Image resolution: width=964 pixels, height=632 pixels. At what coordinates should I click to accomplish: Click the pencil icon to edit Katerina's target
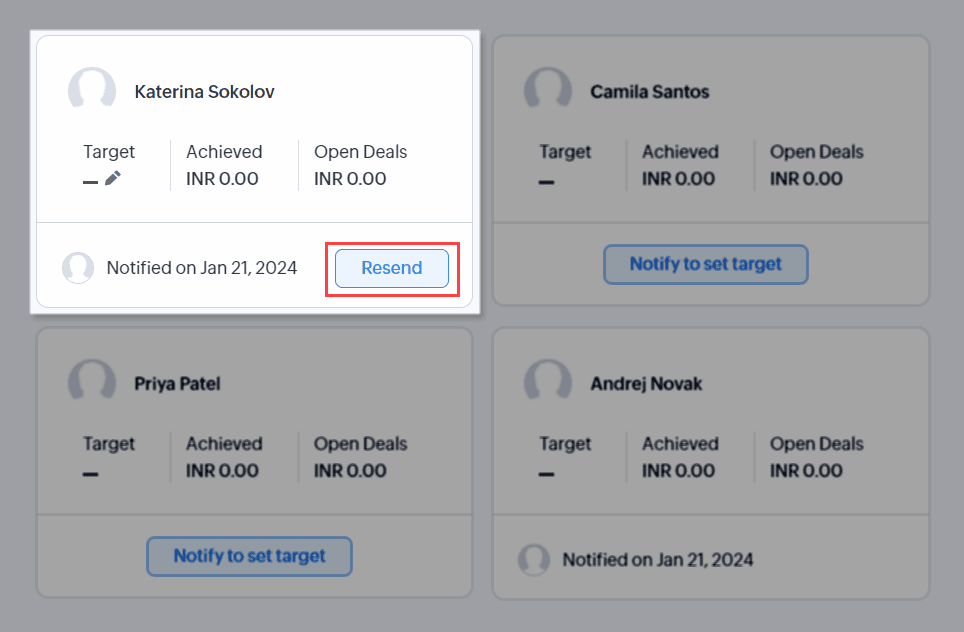click(x=113, y=178)
